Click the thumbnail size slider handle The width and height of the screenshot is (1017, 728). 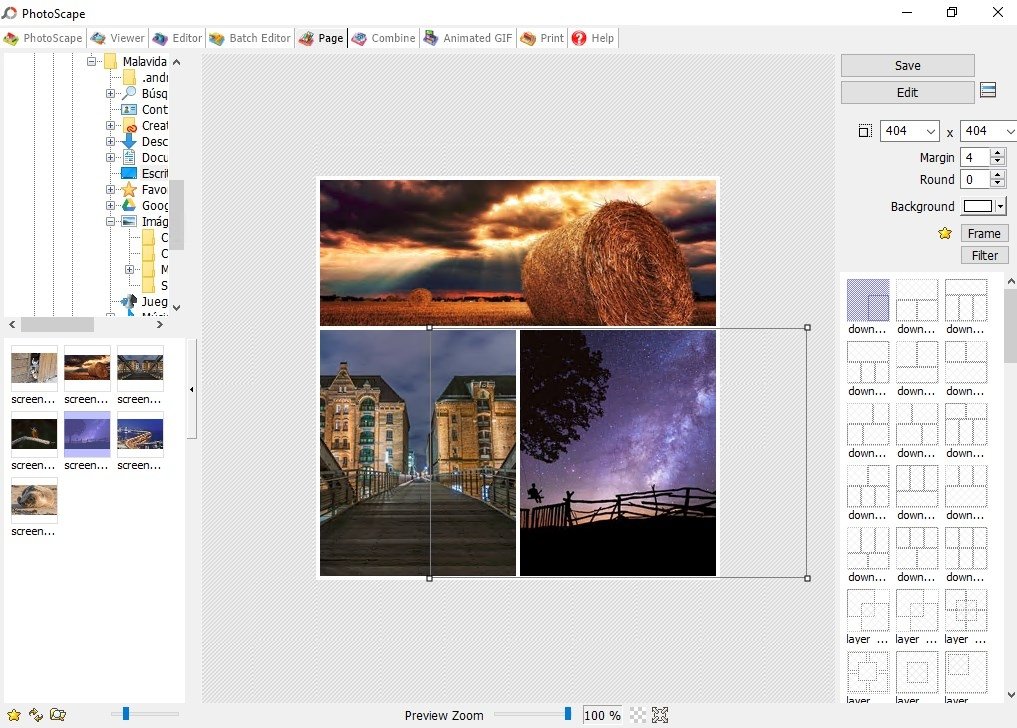coord(126,714)
